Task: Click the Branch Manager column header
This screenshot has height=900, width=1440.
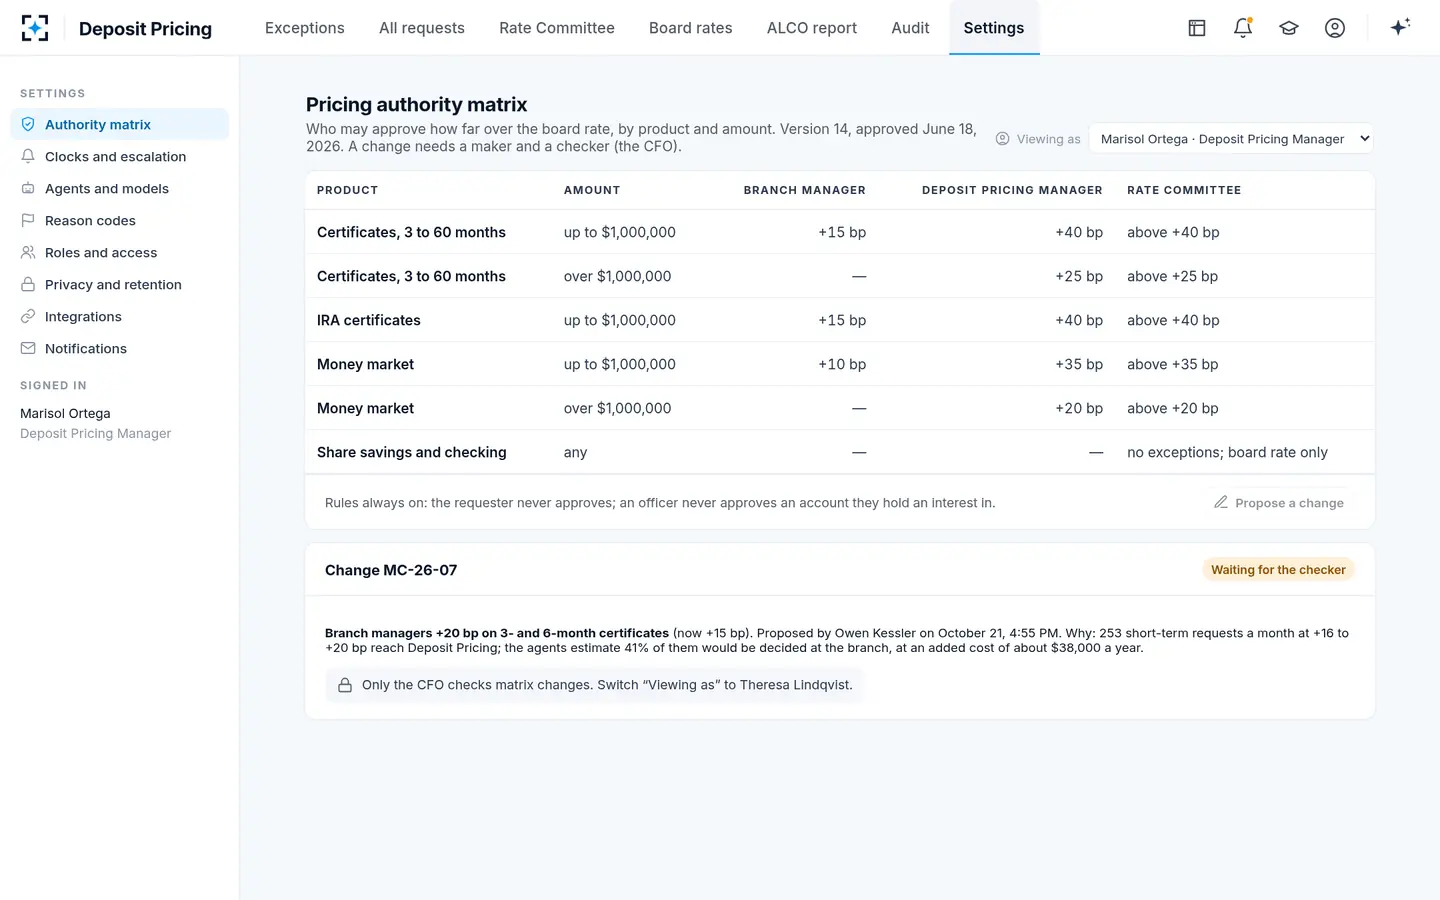Action: point(805,190)
